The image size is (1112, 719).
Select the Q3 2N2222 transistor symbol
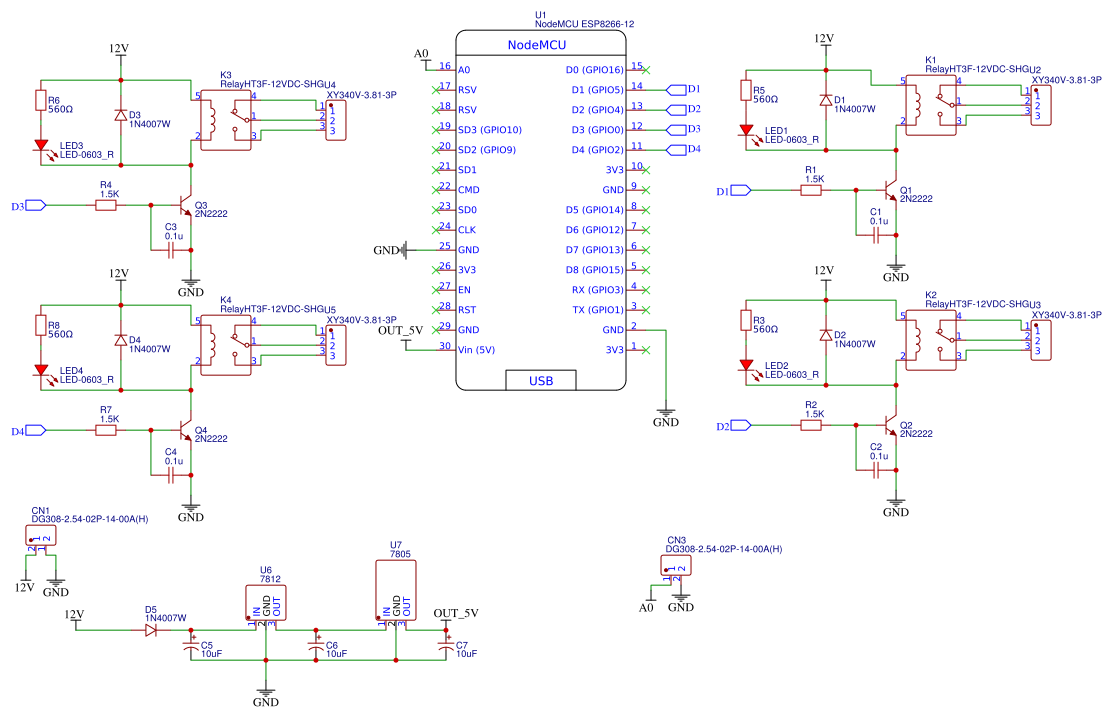click(184, 206)
